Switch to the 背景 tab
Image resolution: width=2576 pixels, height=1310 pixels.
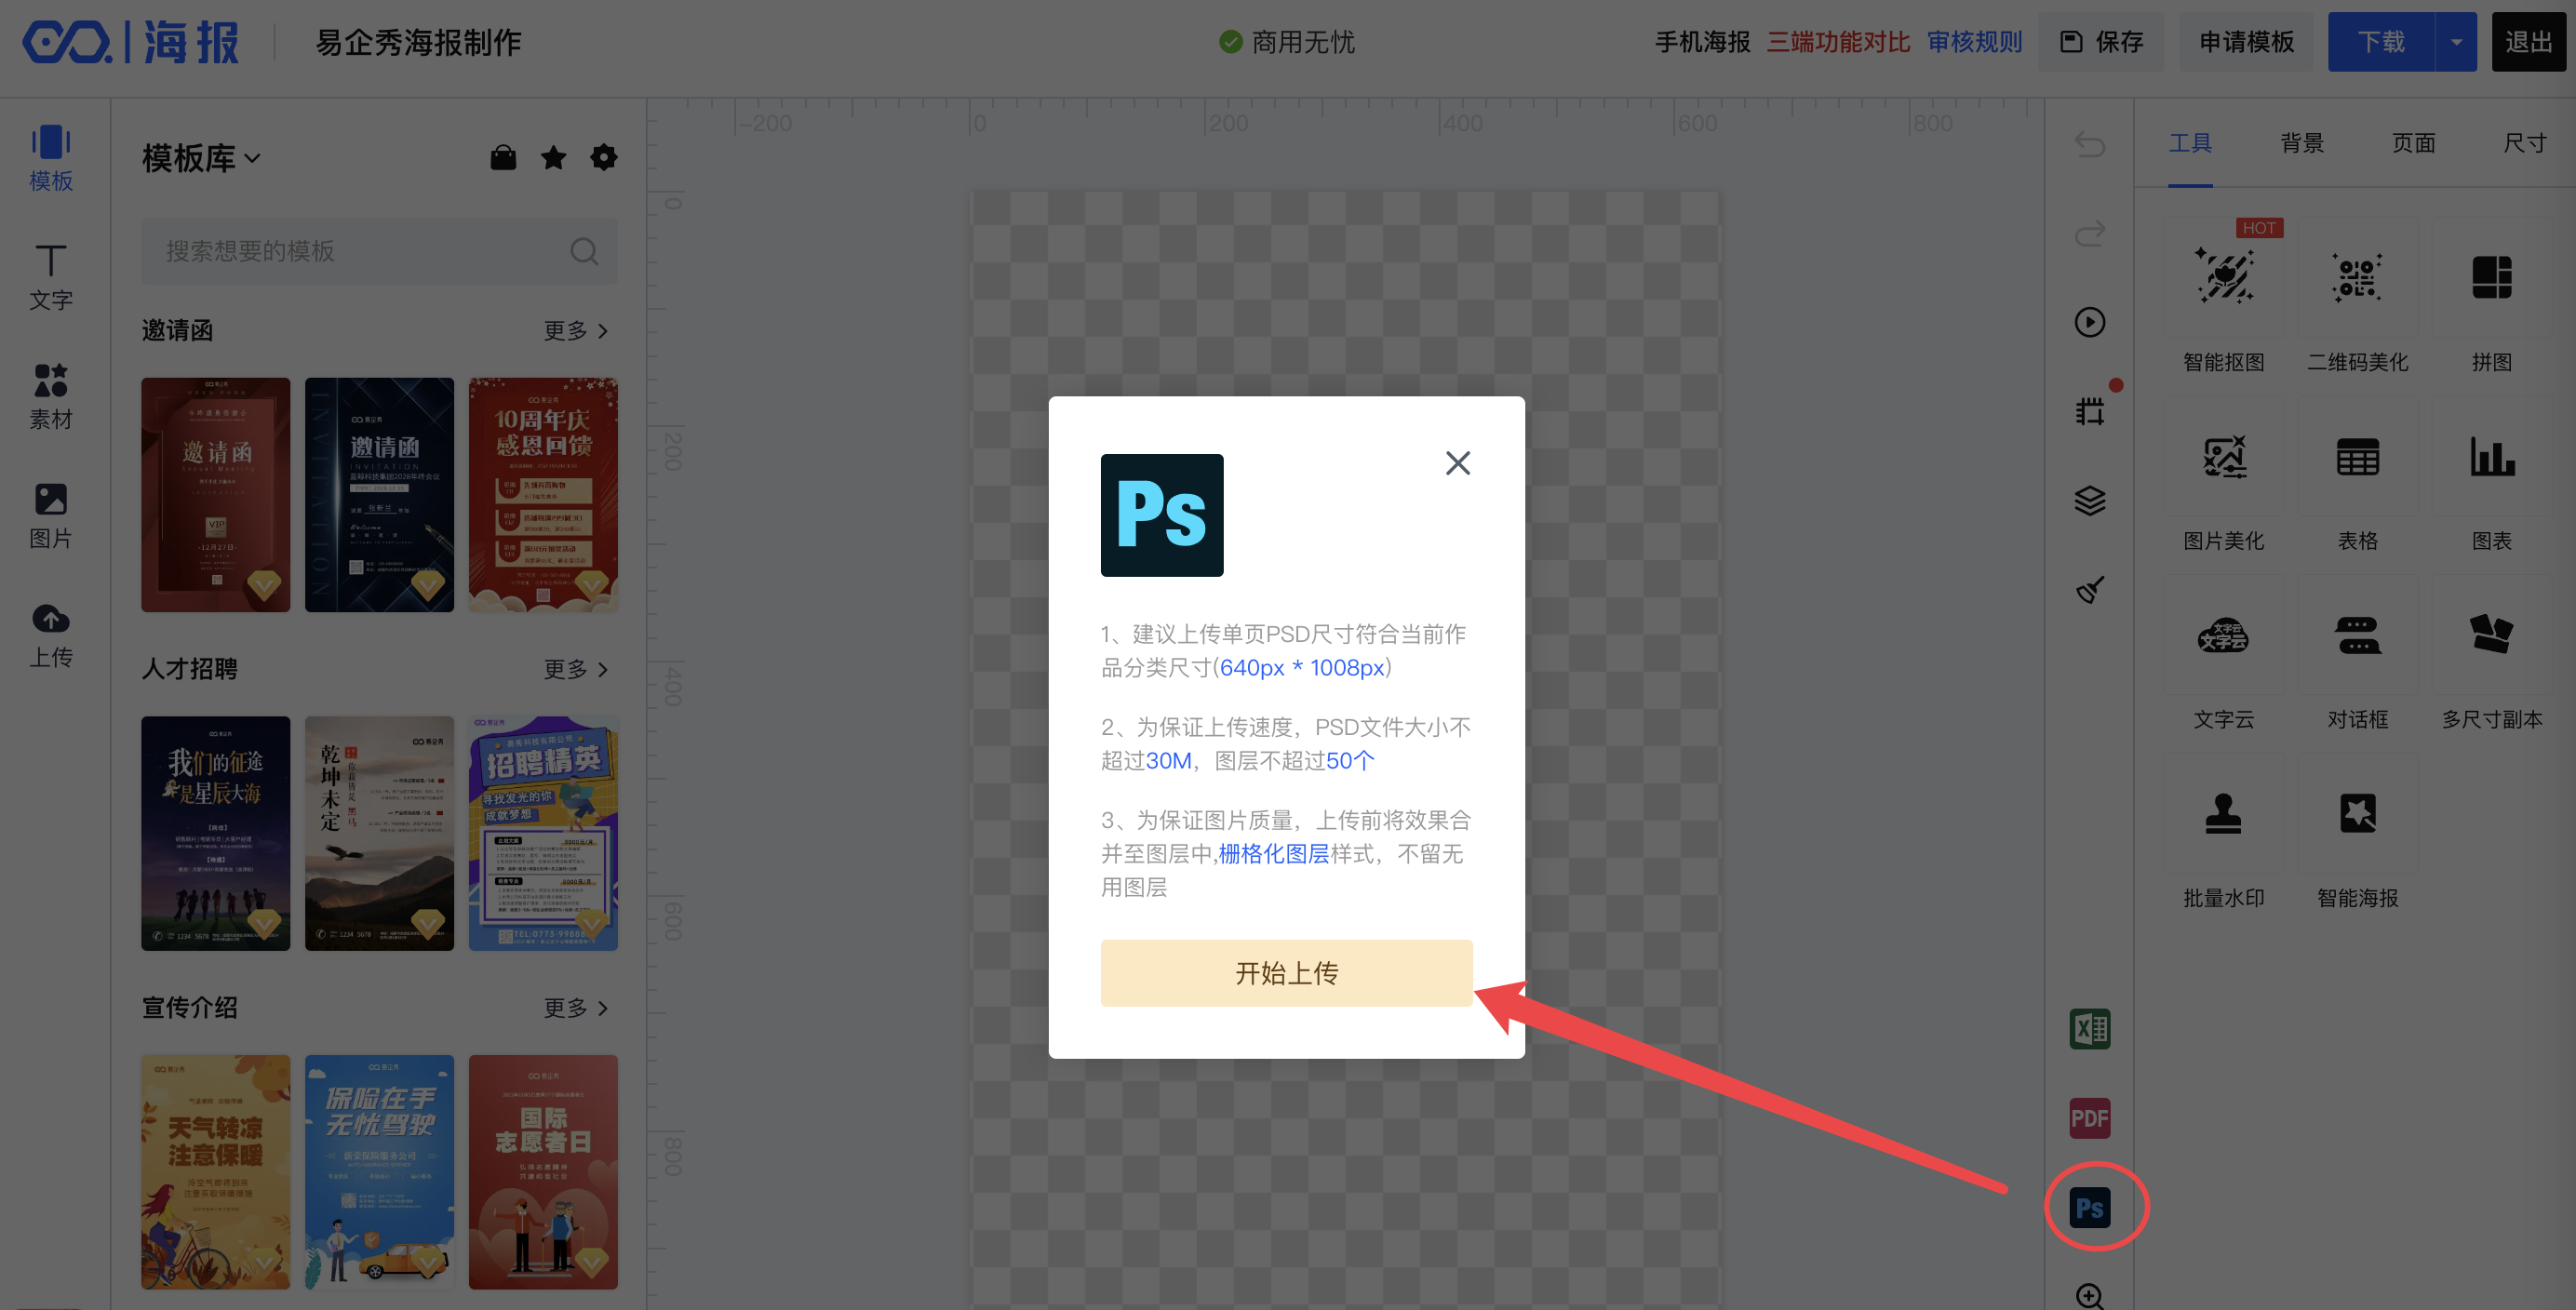coord(2301,143)
